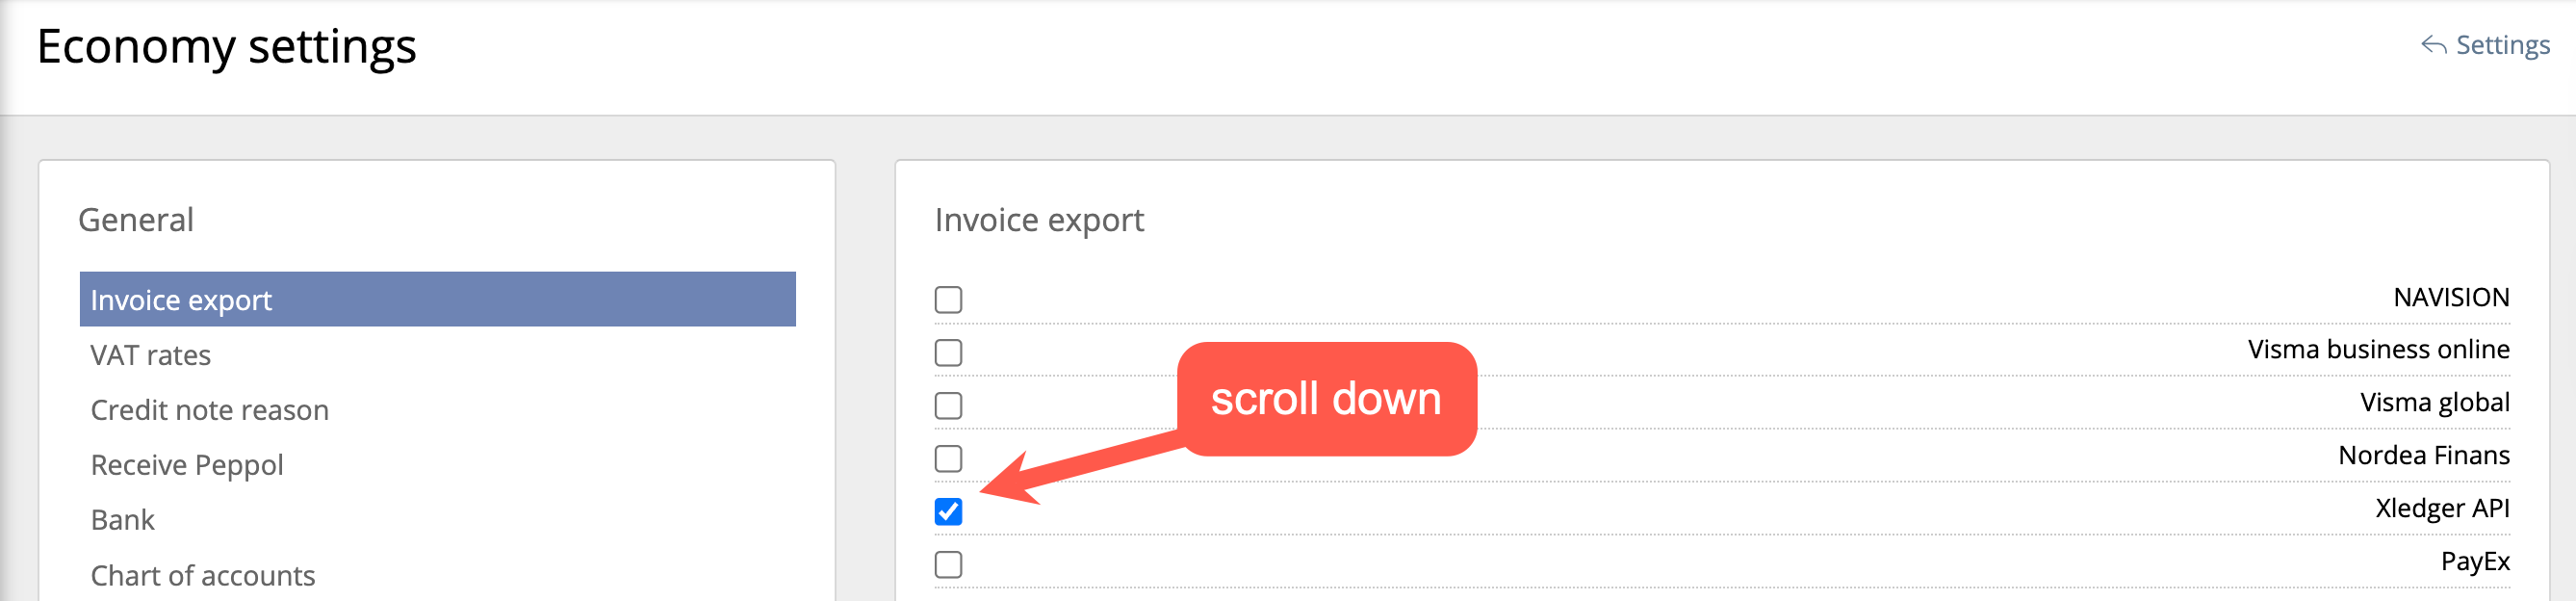Toggle the PayEx export checkbox
Image resolution: width=2576 pixels, height=601 pixels.
948,564
